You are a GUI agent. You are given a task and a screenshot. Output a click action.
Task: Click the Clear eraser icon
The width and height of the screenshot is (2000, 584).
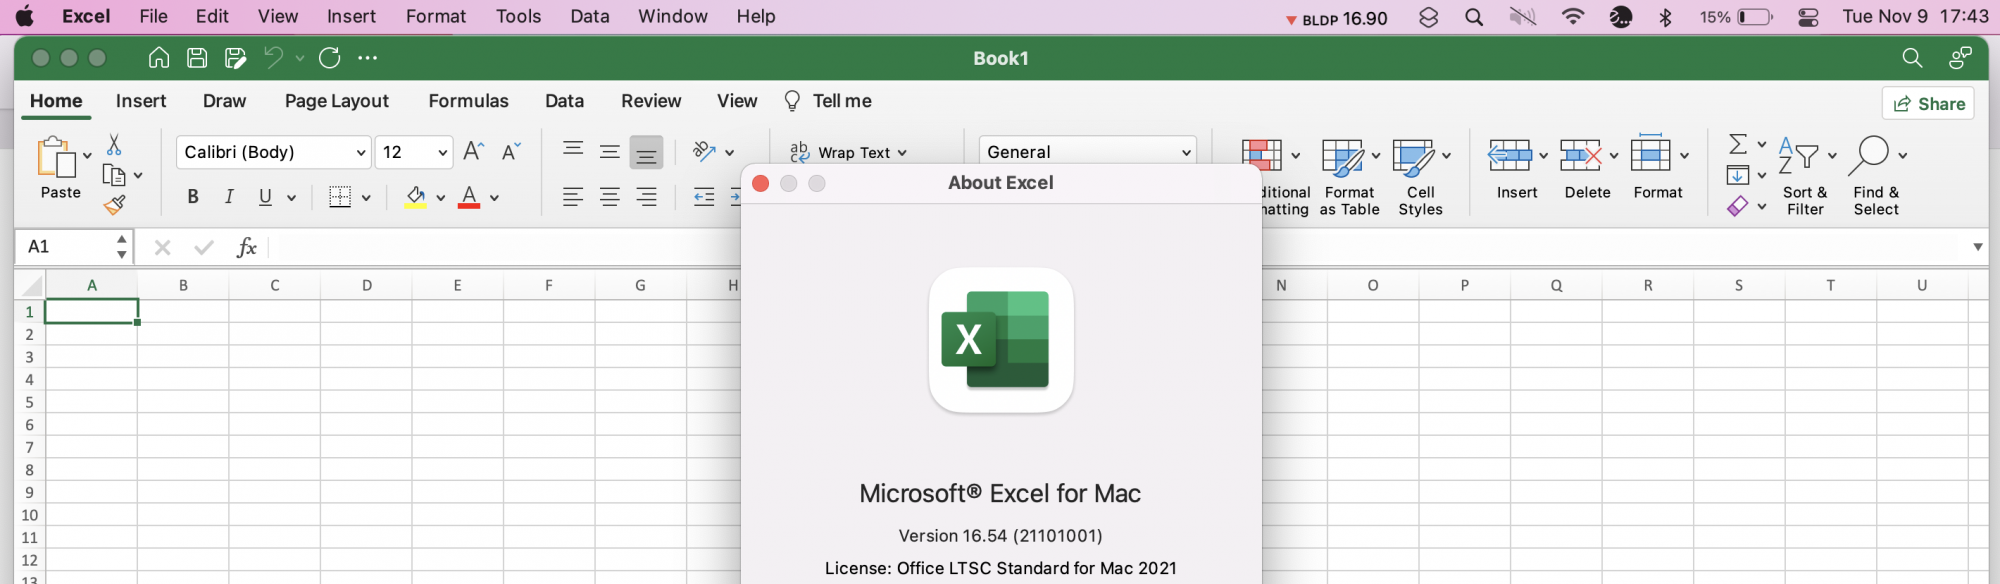click(1738, 206)
